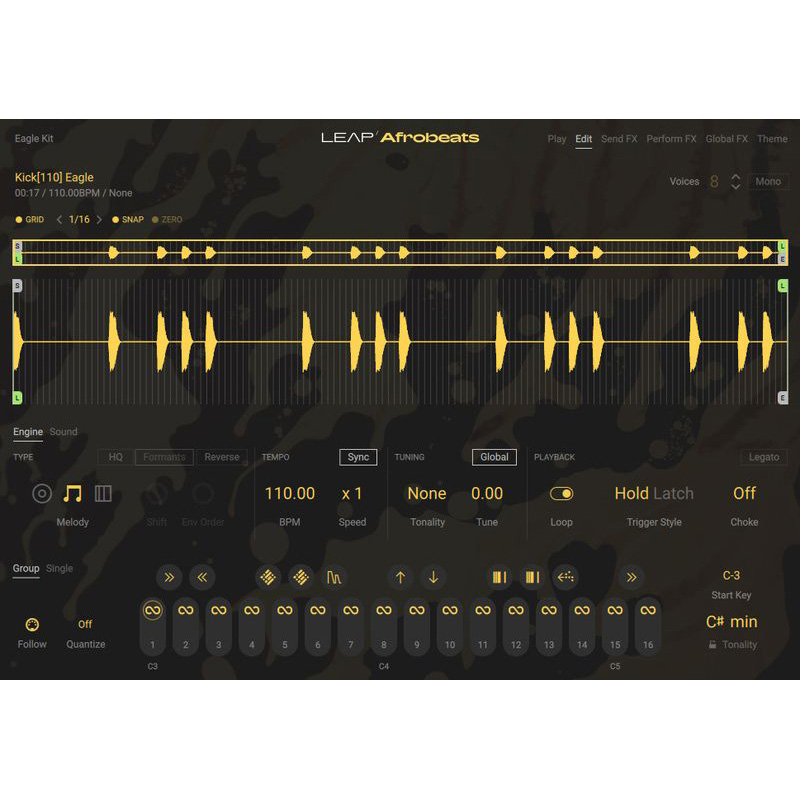Toggle the ZERO crossing option
Image resolution: width=800 pixels, height=800 pixels.
tap(167, 219)
